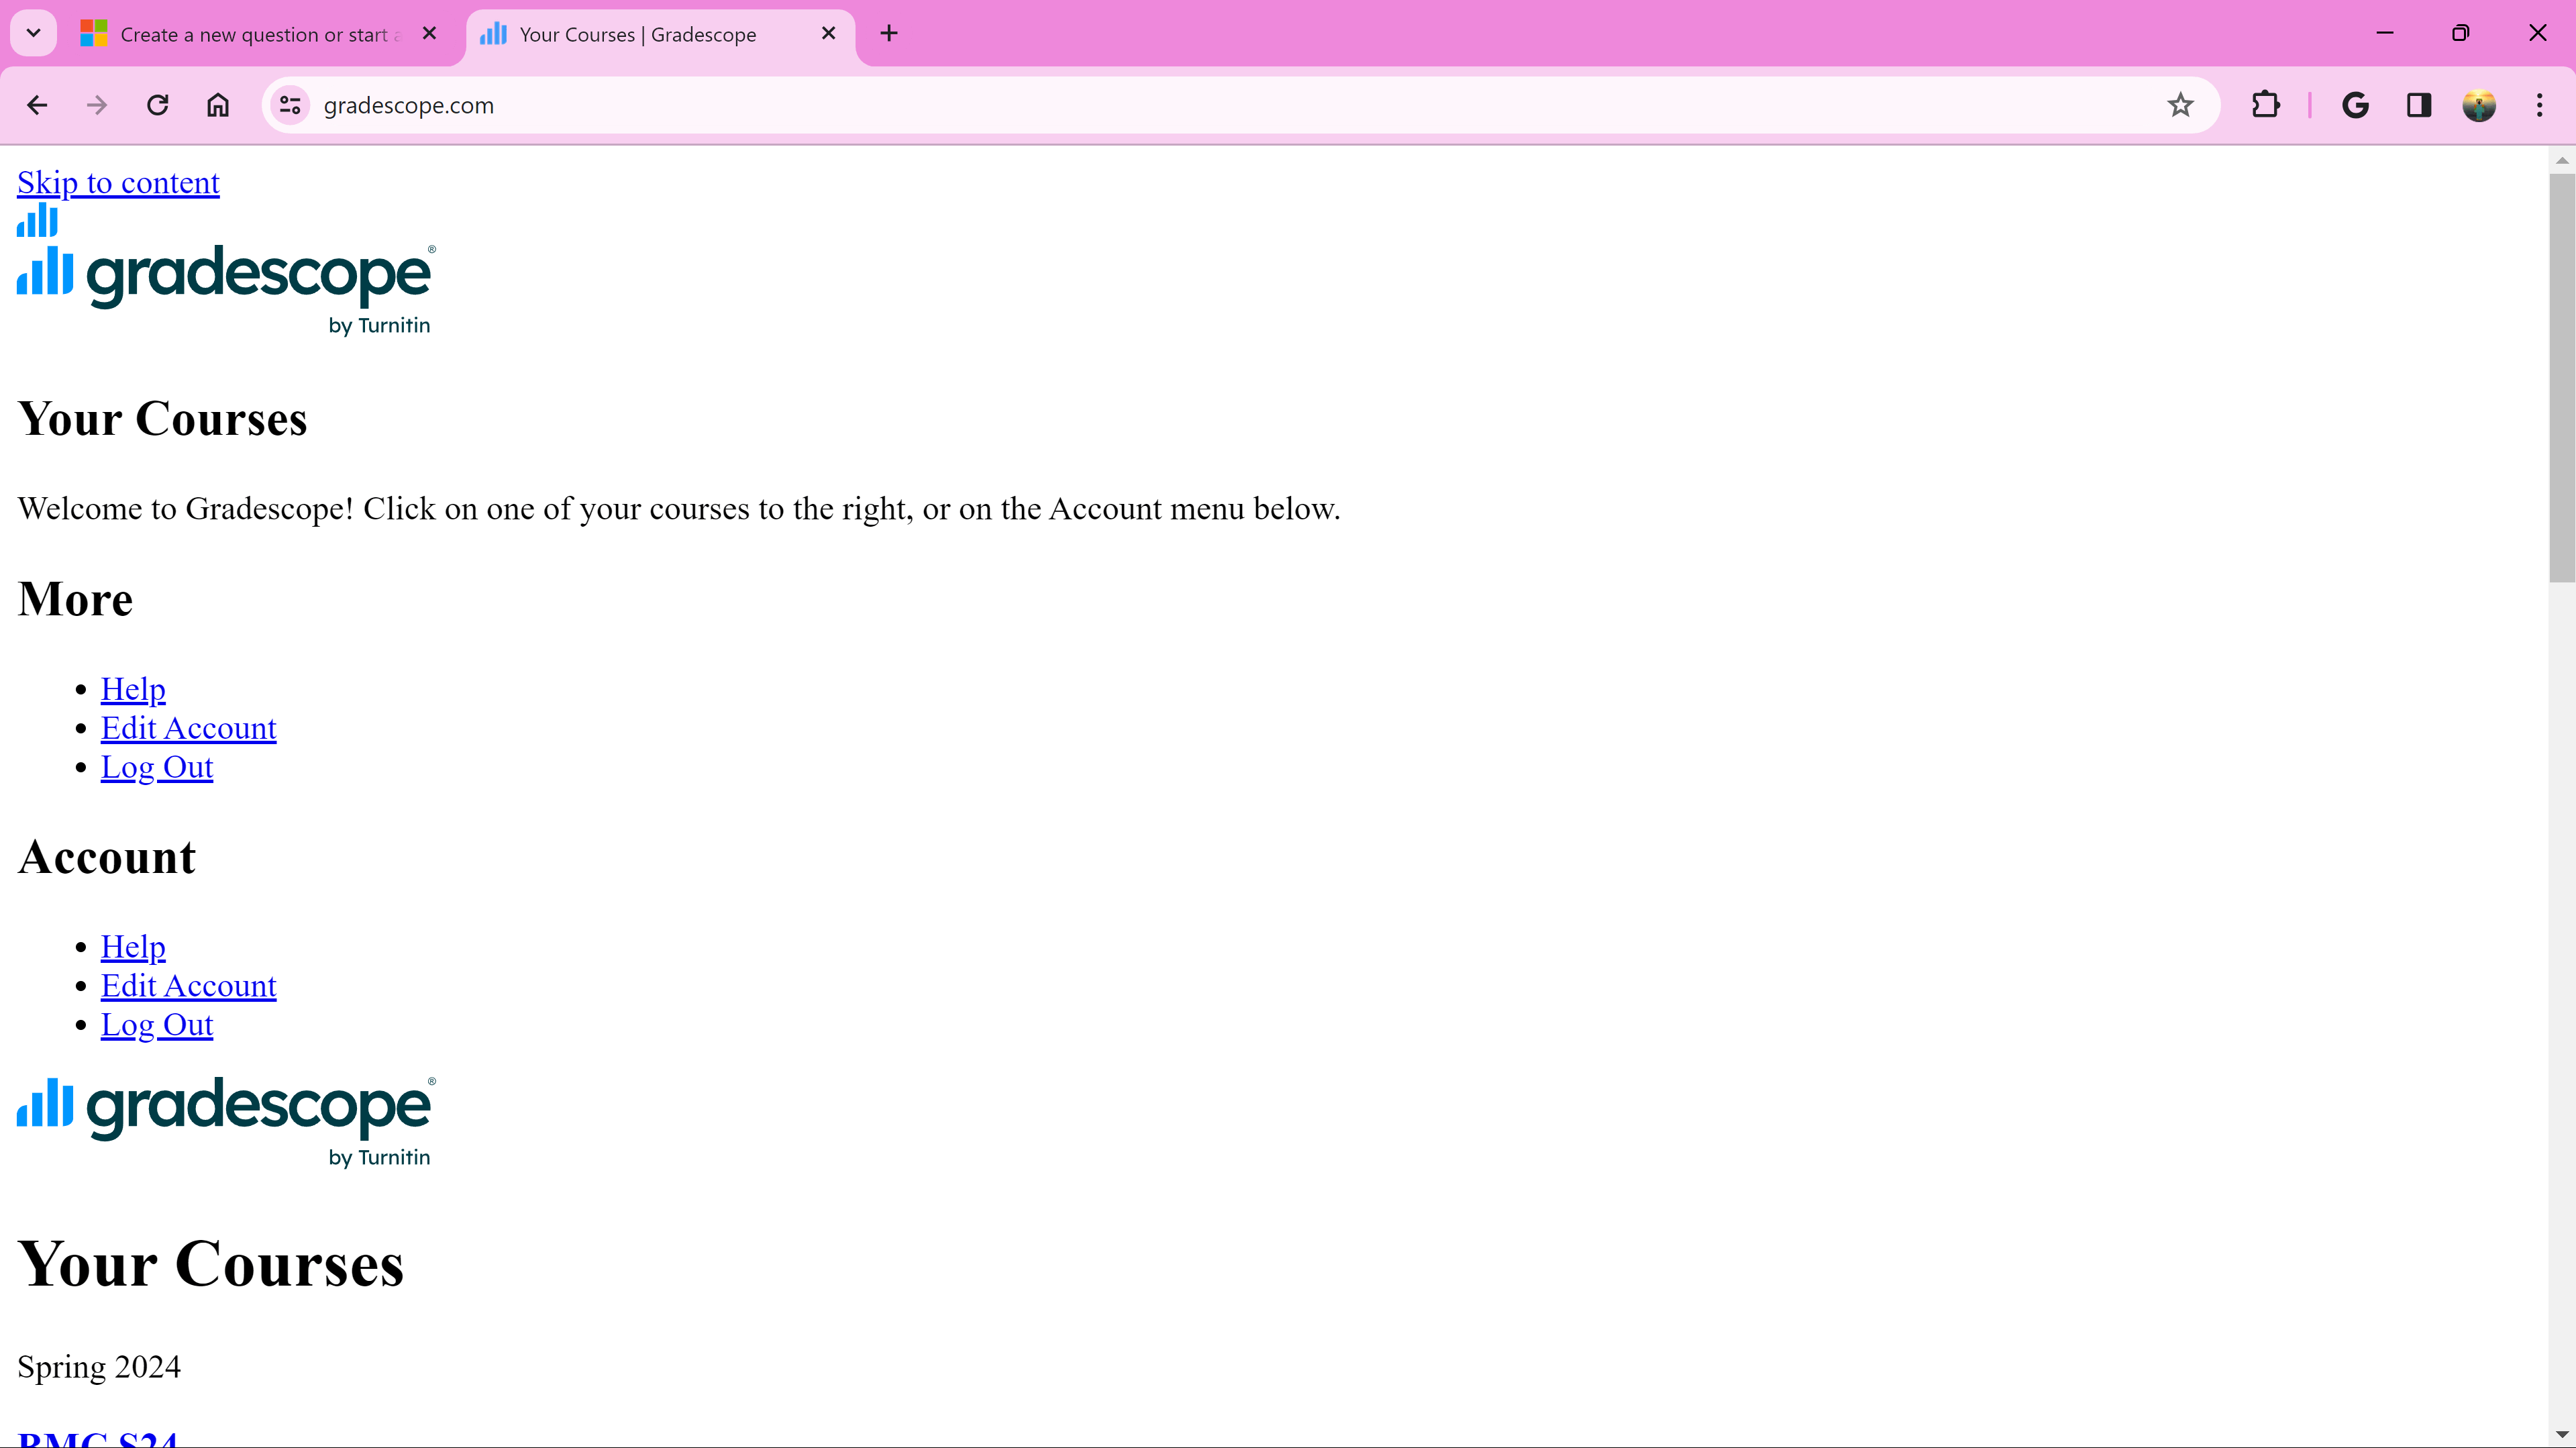
Task: Open the Extensions puzzle icon
Action: click(x=2265, y=105)
